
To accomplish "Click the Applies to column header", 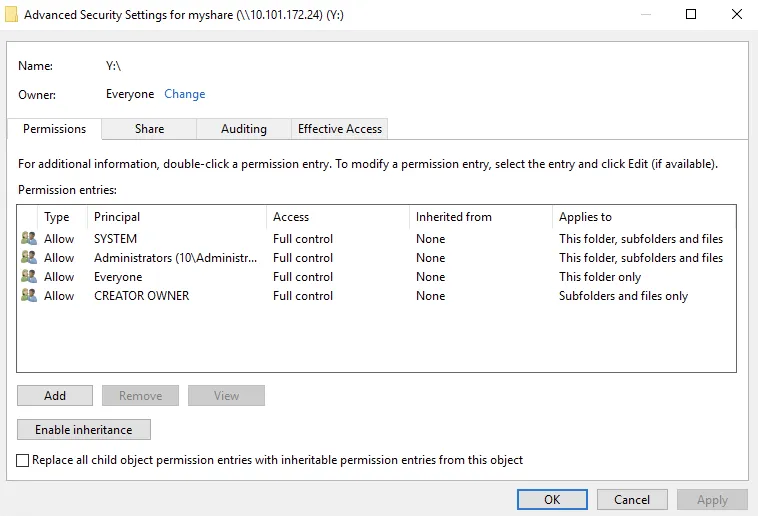I will point(585,217).
